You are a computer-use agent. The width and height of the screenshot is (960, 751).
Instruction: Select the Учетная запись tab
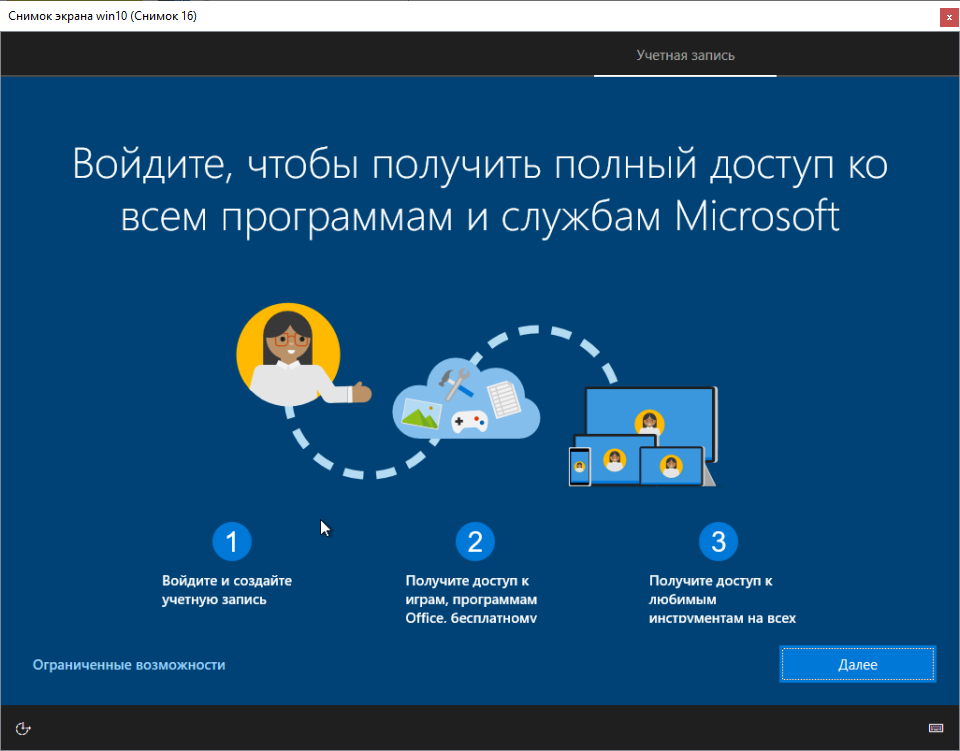click(x=685, y=55)
